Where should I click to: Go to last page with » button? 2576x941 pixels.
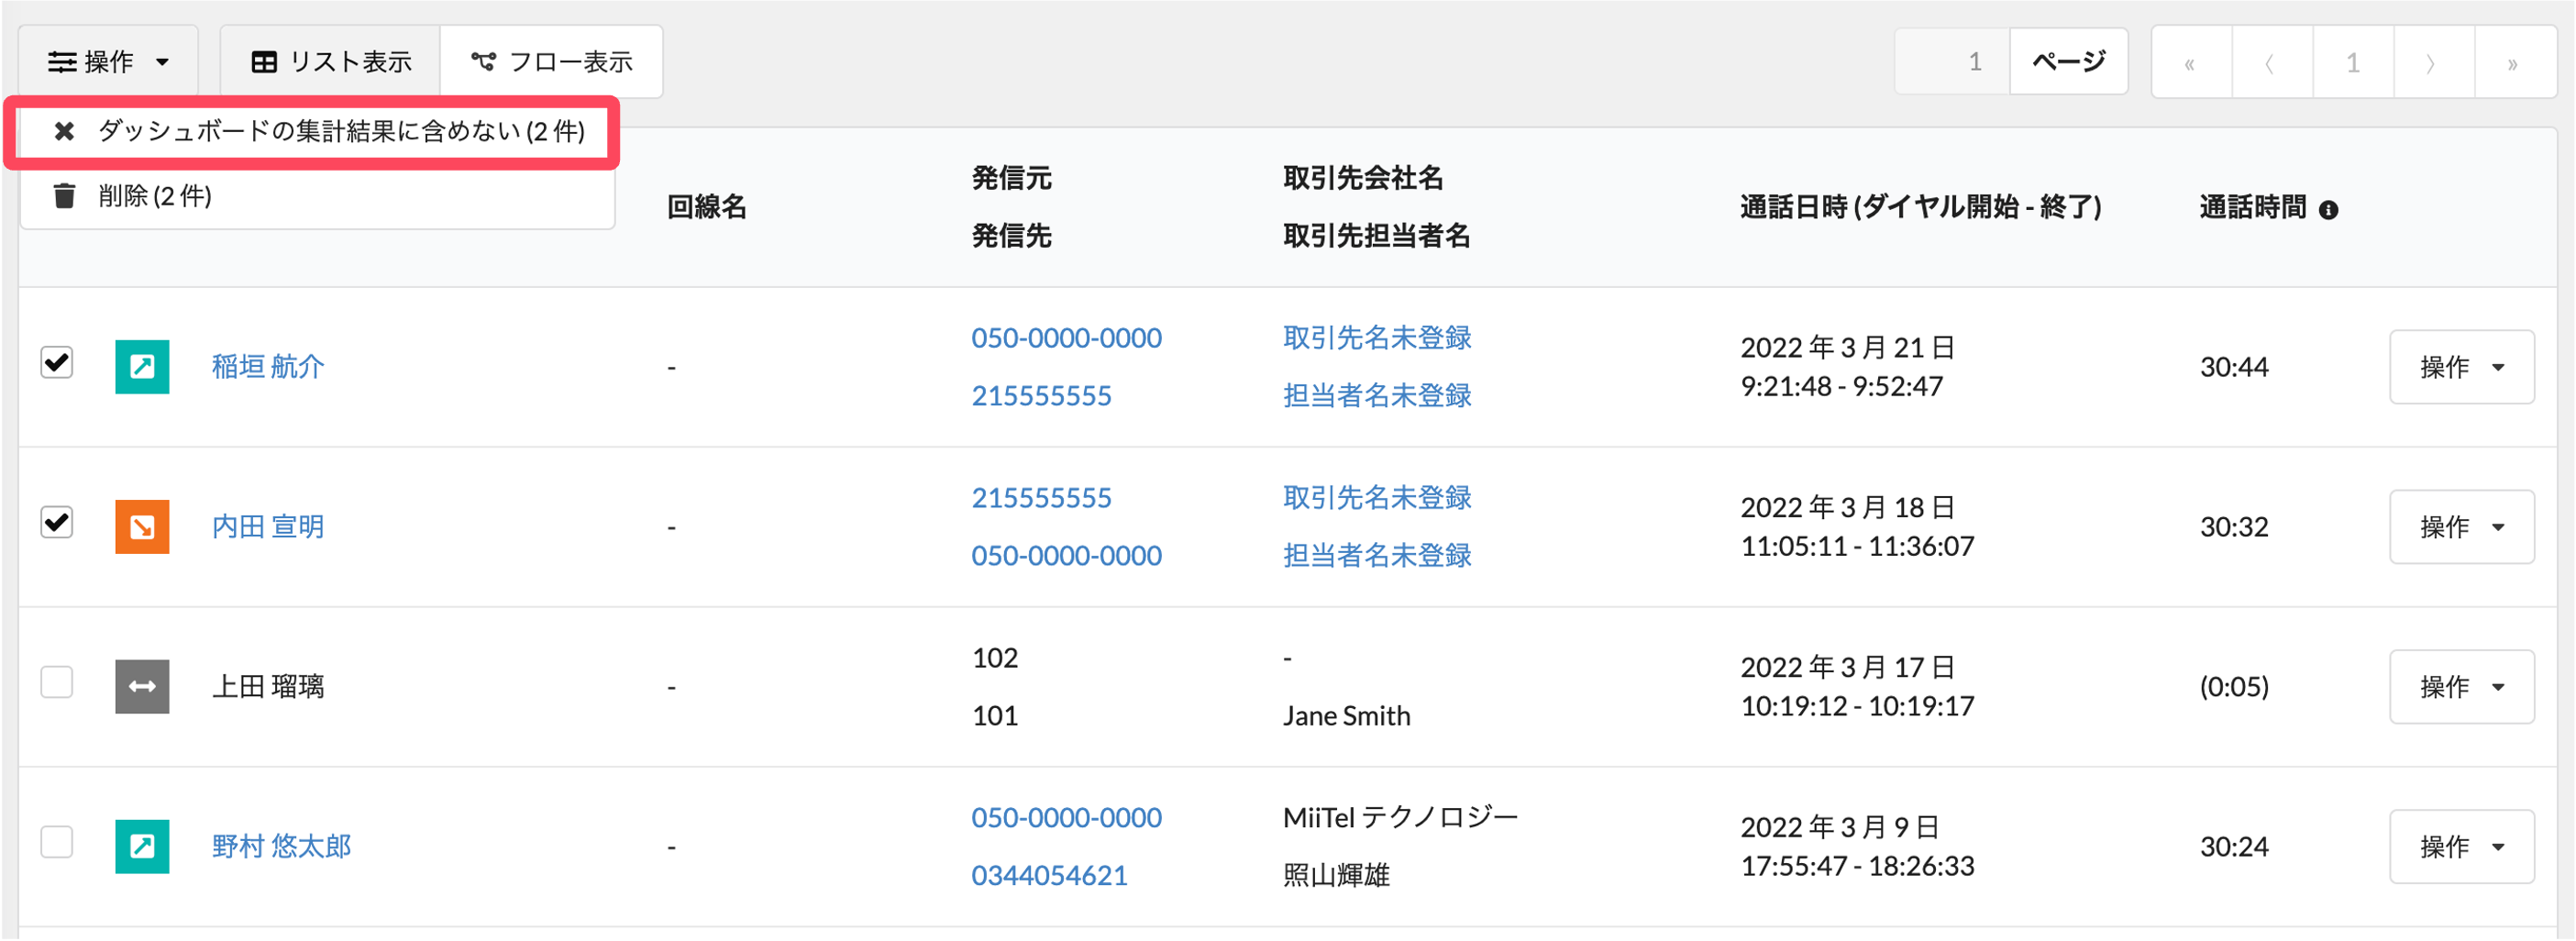(x=2515, y=63)
